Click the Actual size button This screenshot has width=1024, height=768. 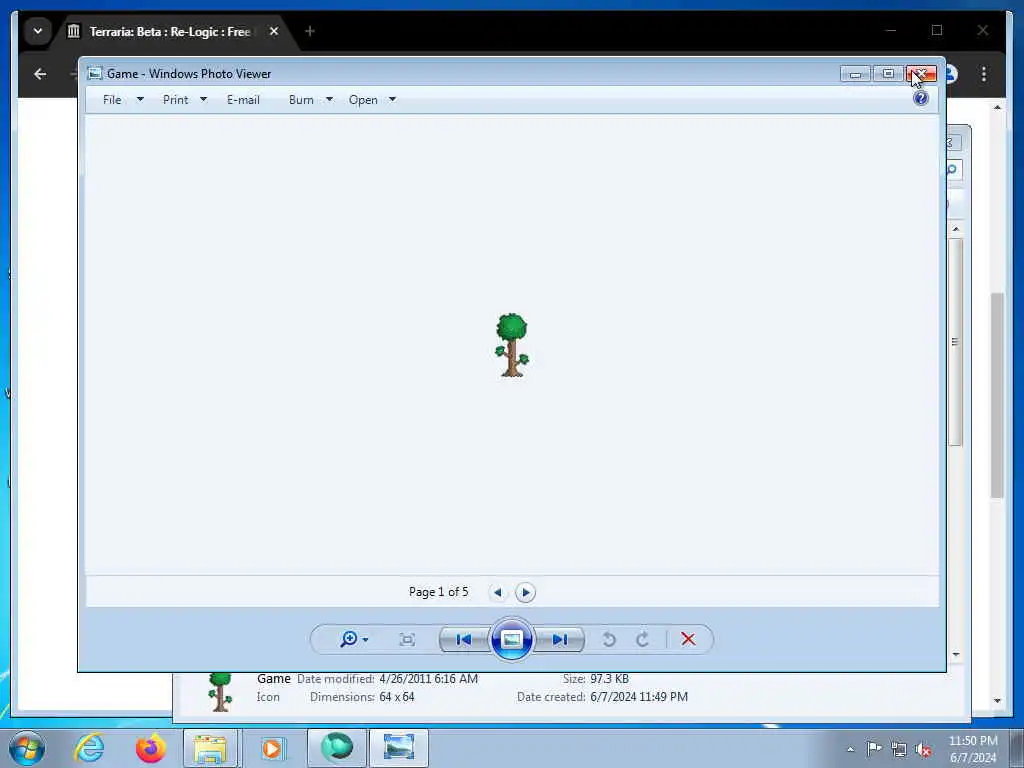tap(407, 639)
